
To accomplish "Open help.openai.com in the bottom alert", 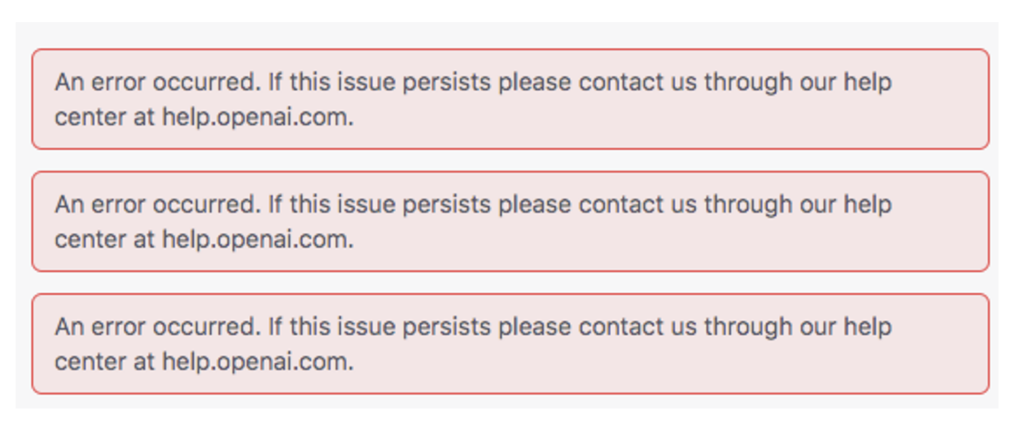I will (257, 361).
